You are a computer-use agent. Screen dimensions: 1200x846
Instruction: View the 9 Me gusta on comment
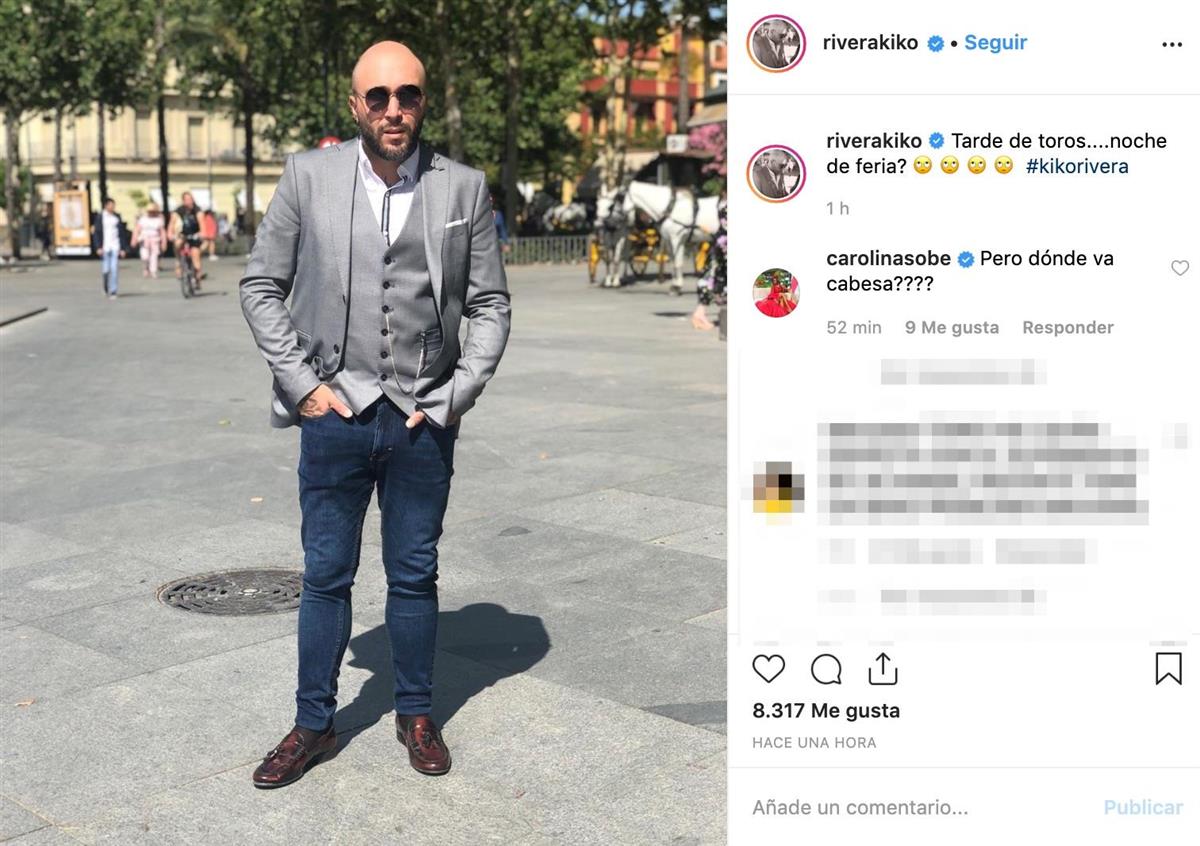click(x=952, y=327)
